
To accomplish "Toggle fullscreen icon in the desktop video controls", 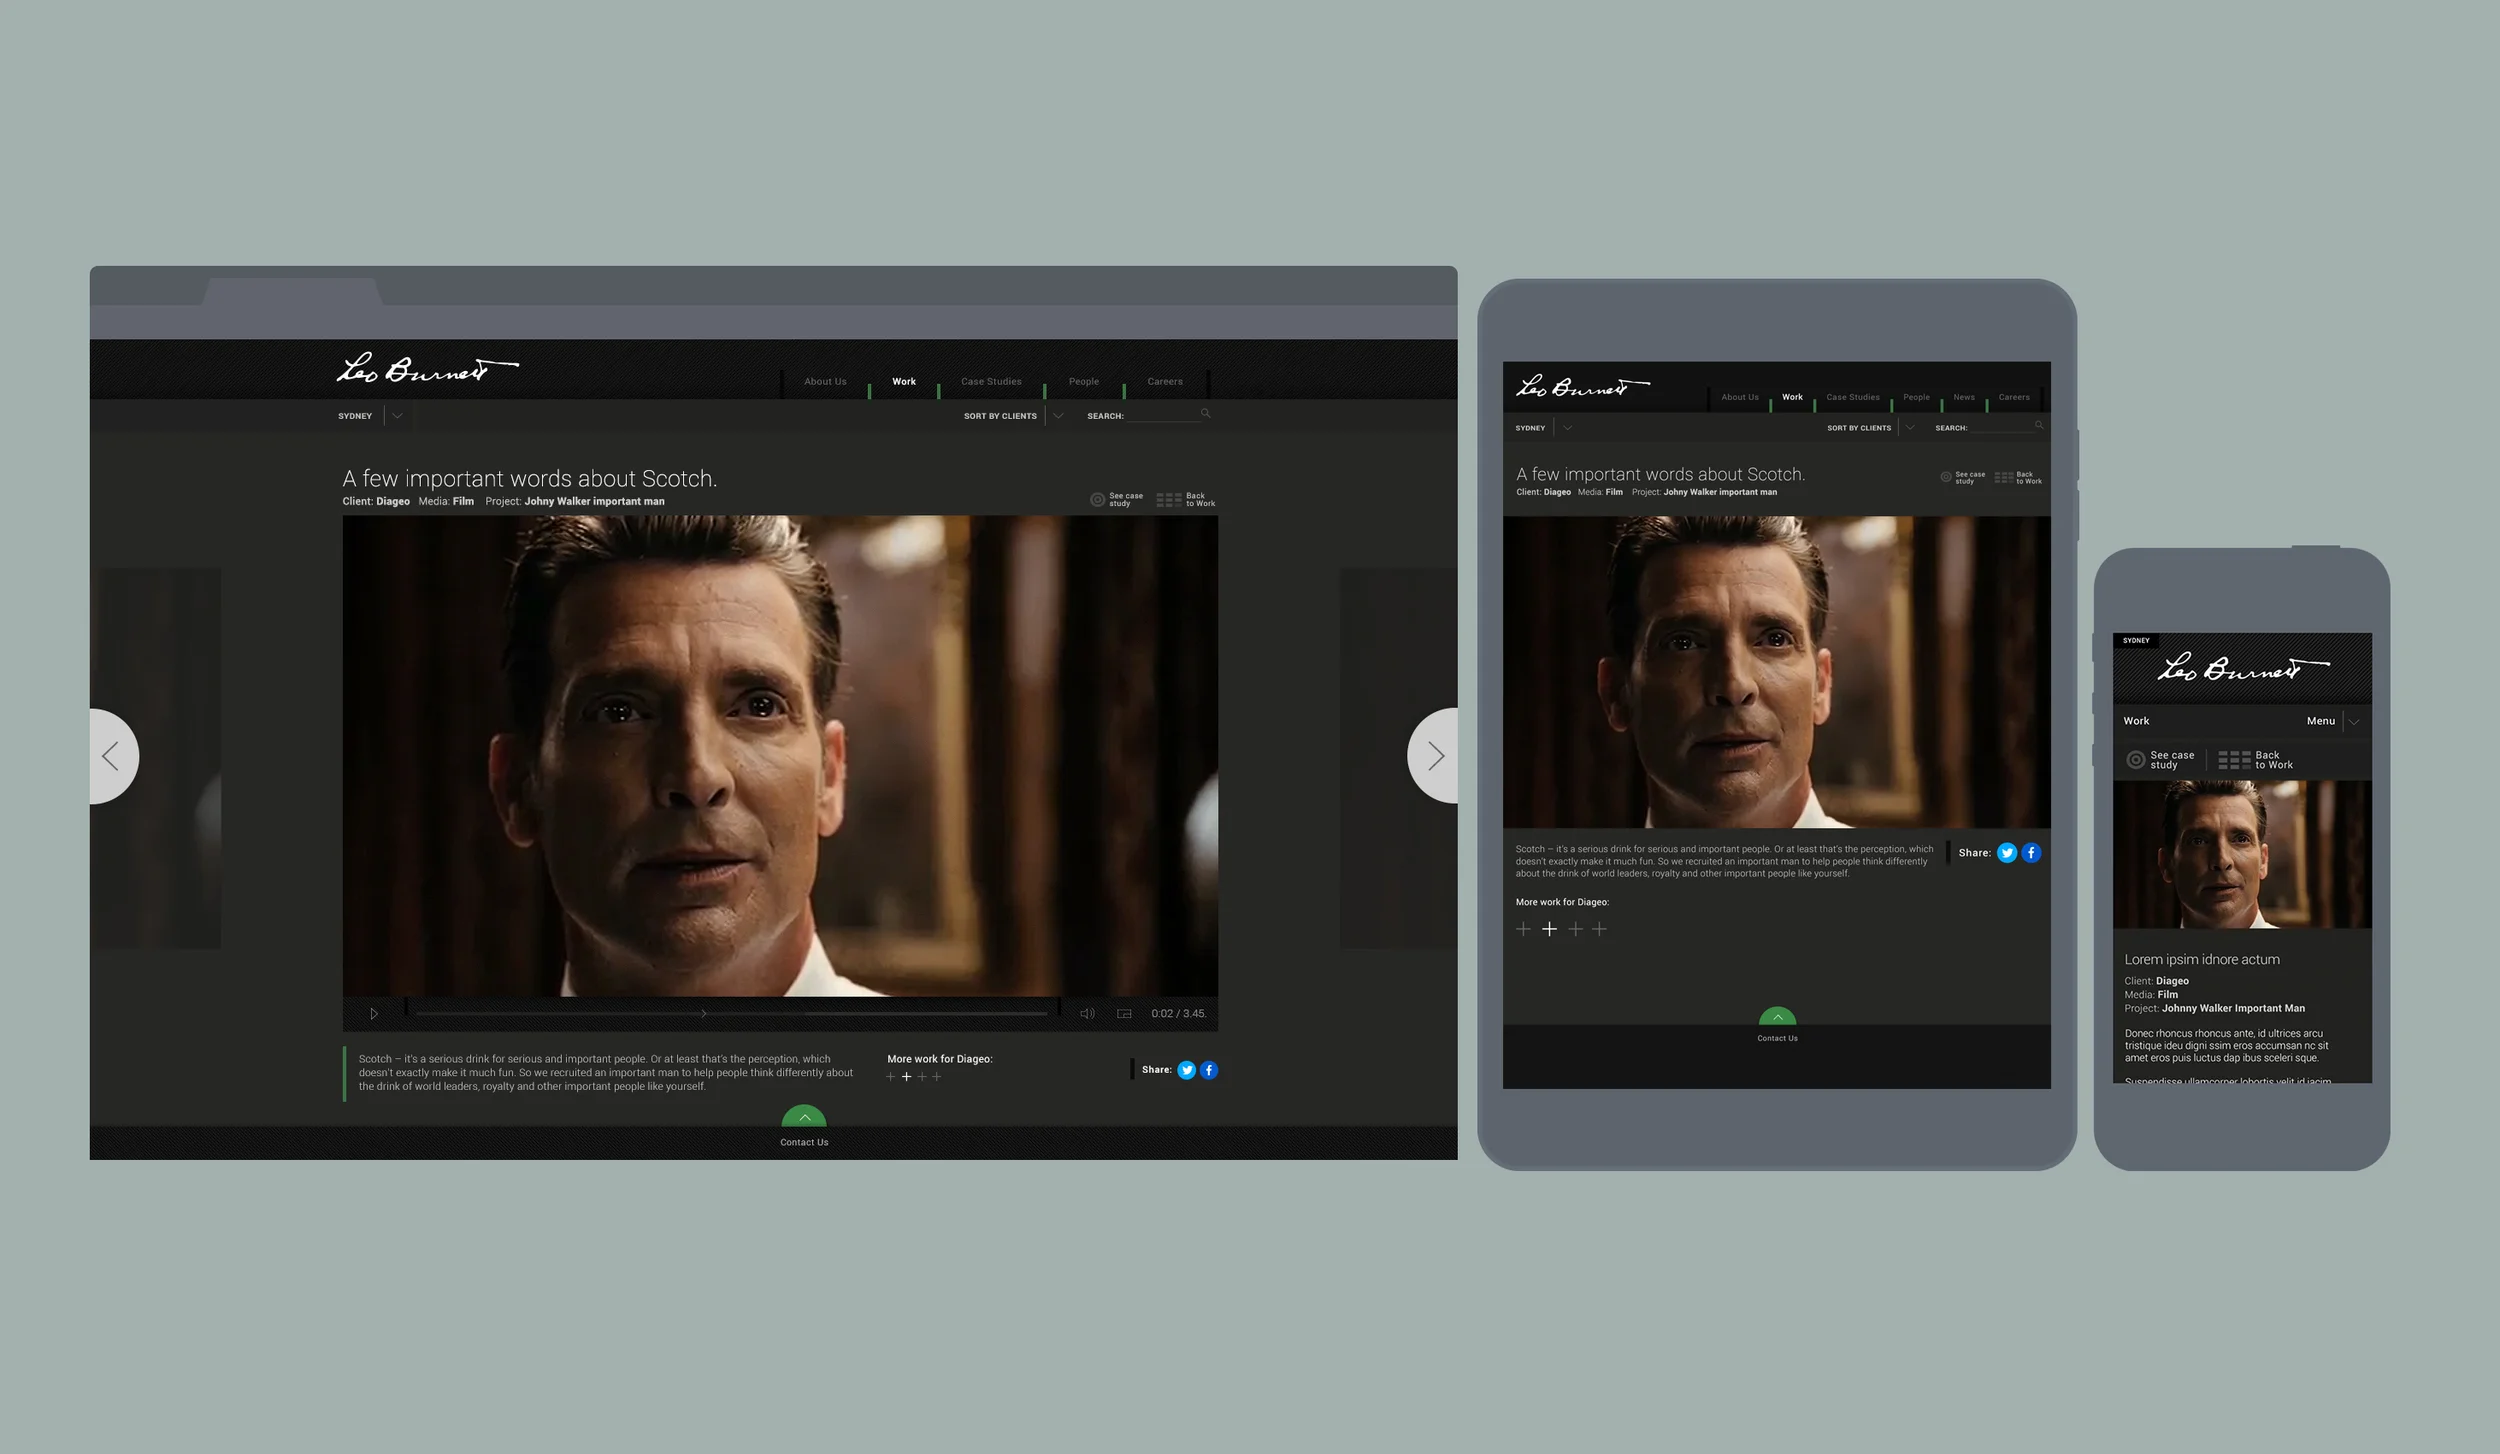I will click(1124, 1014).
